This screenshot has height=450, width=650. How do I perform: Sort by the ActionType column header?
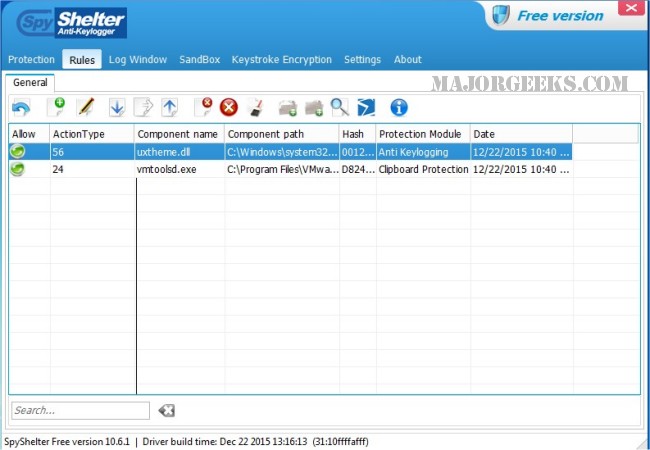92,134
